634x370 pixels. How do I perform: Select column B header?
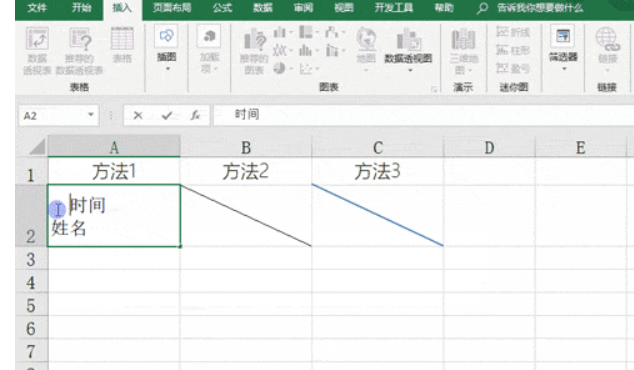coord(246,146)
